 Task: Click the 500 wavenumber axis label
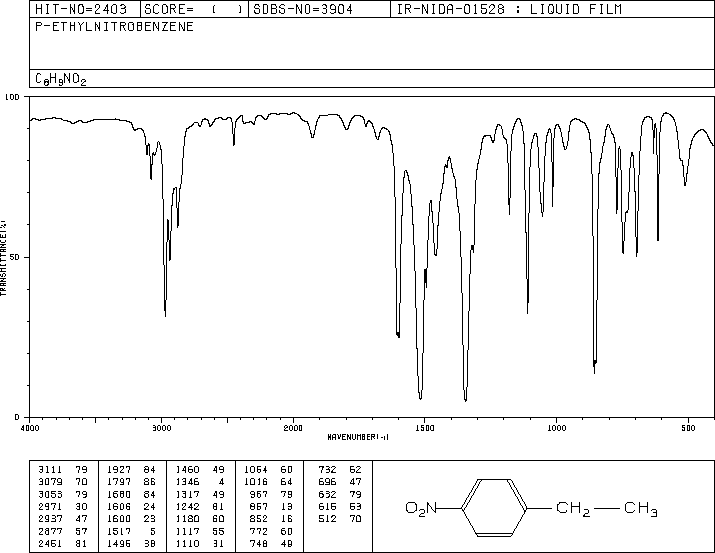pyautogui.click(x=688, y=428)
